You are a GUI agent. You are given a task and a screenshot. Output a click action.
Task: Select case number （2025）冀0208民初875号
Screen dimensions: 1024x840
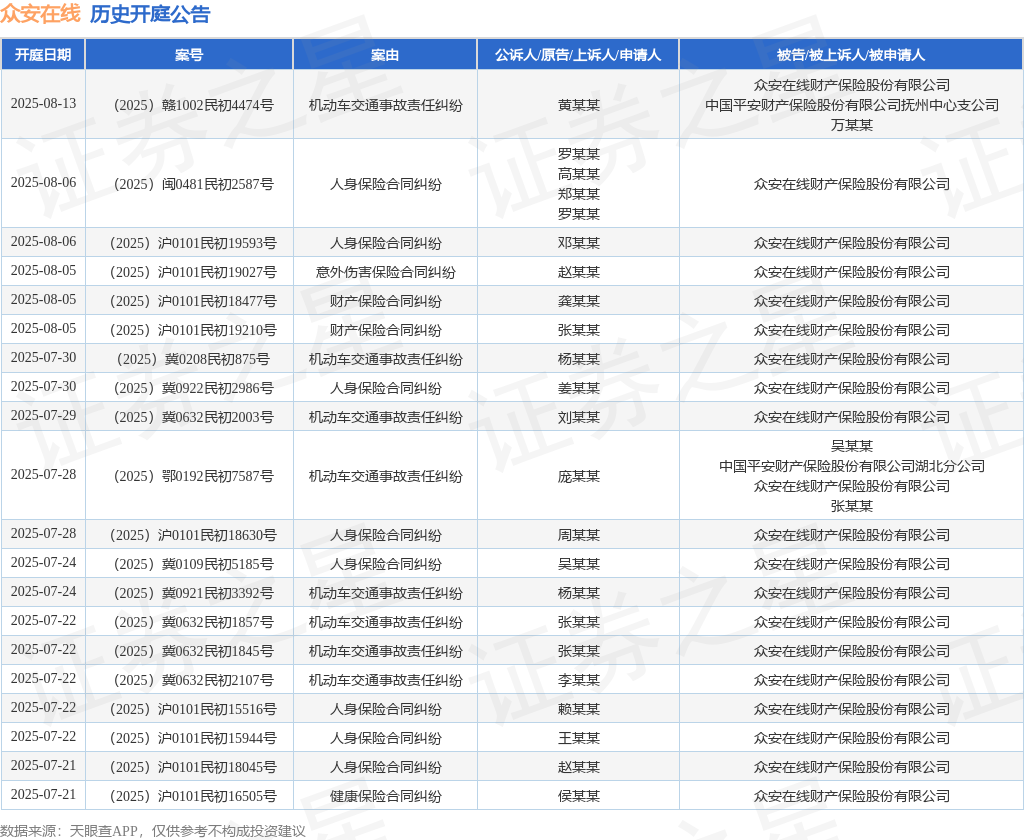[193, 359]
